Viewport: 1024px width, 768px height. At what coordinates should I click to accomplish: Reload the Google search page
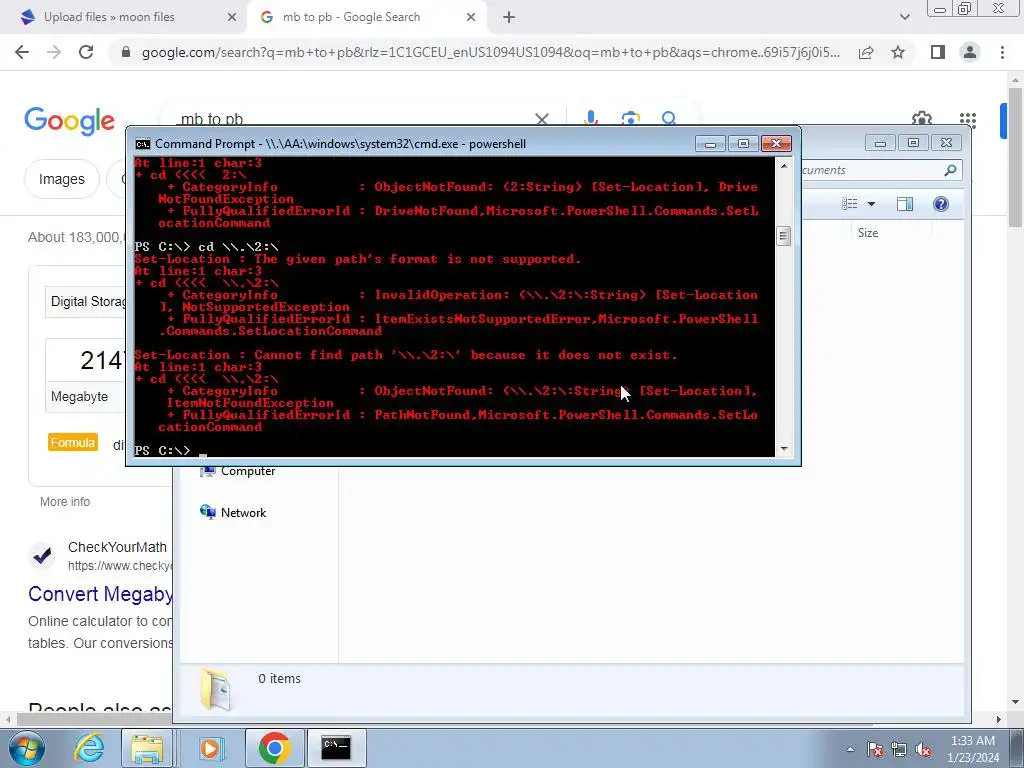tap(86, 52)
